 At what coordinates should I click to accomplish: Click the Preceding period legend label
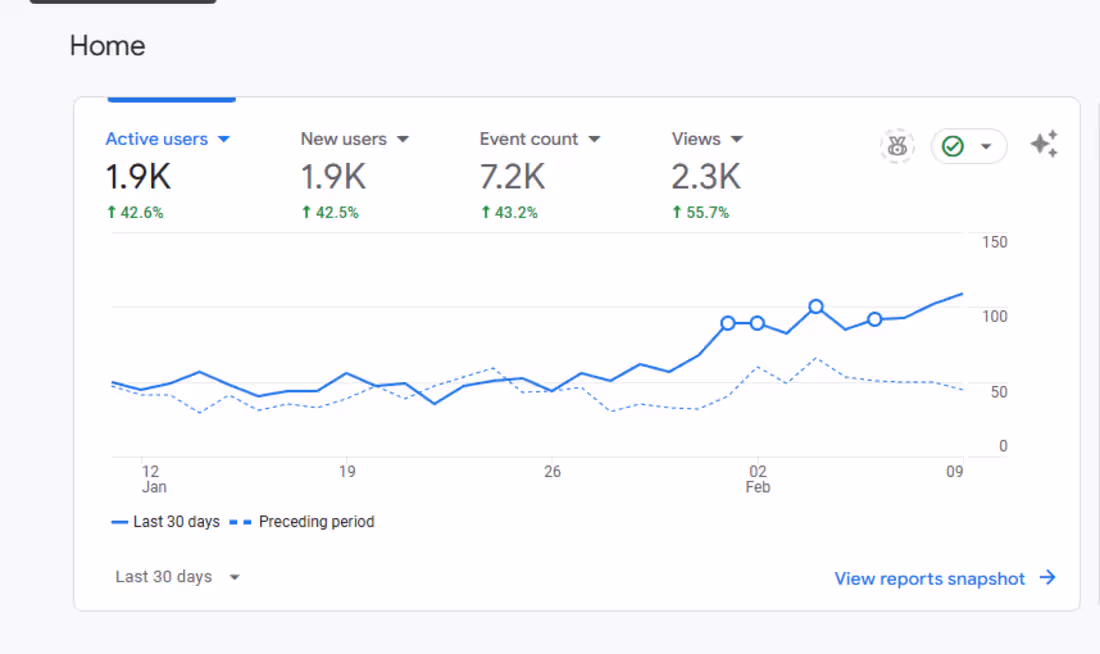tap(316, 521)
